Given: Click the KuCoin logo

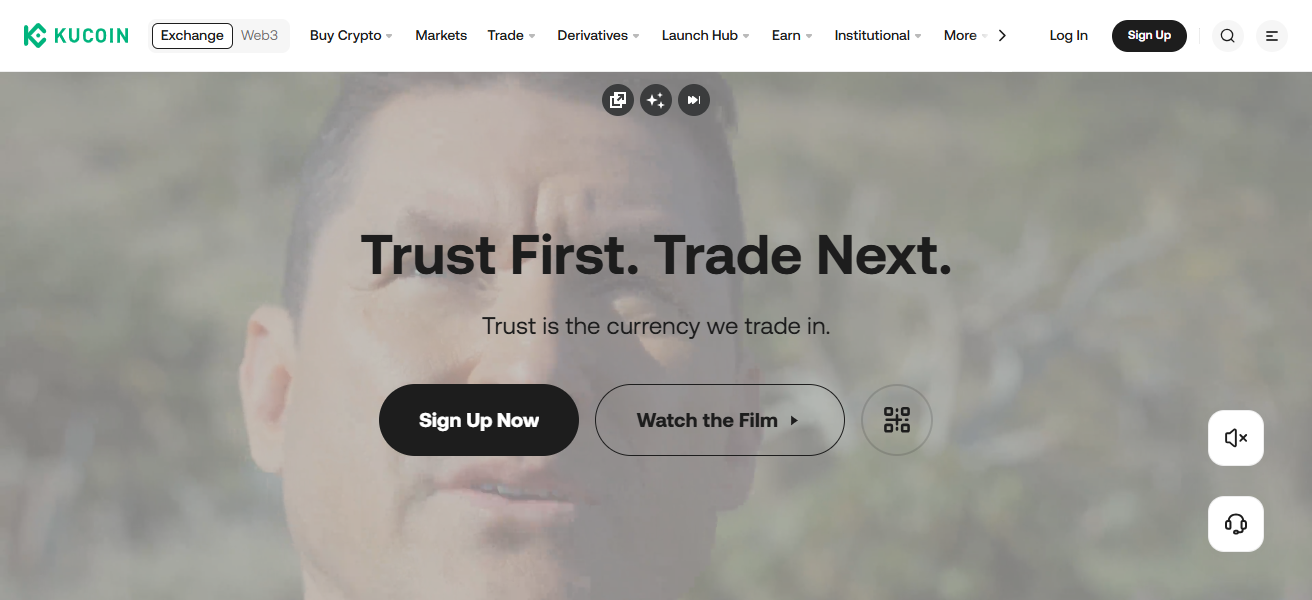Looking at the screenshot, I should [x=76, y=36].
